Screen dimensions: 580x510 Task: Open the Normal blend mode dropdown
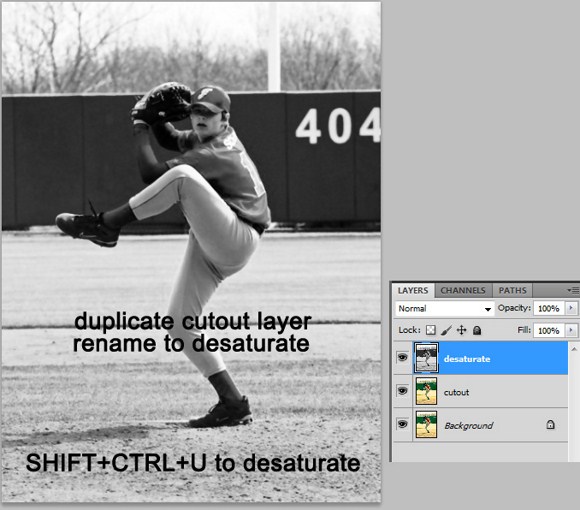[445, 308]
